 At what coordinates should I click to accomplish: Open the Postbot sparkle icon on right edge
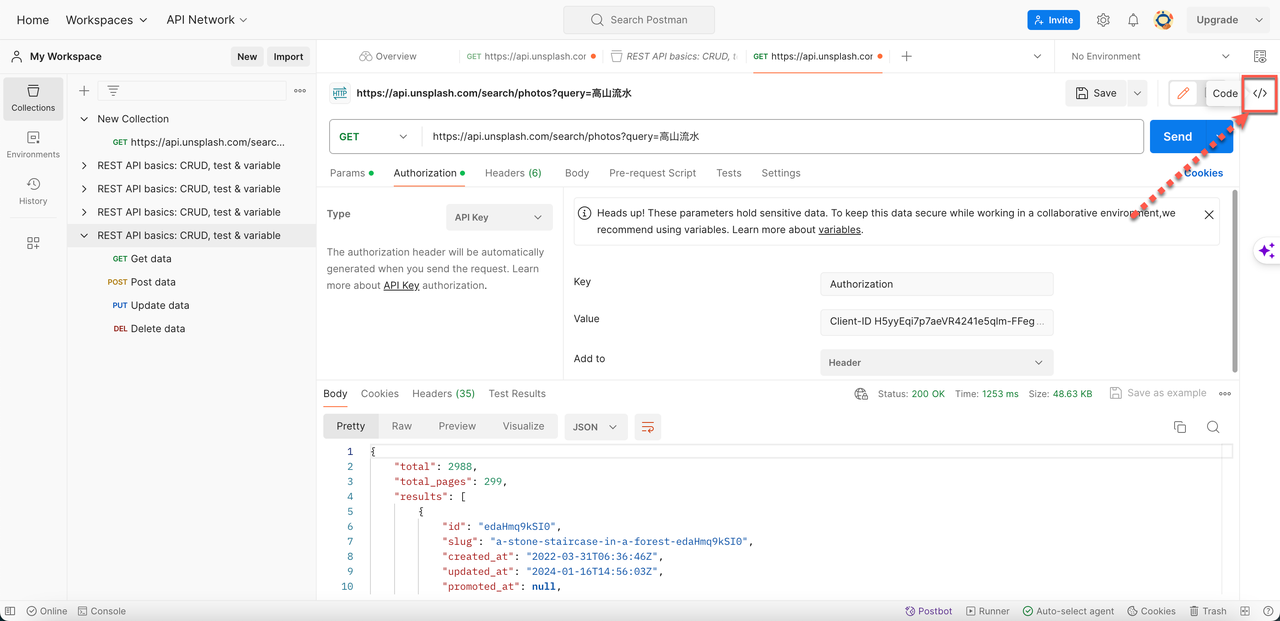click(1267, 251)
